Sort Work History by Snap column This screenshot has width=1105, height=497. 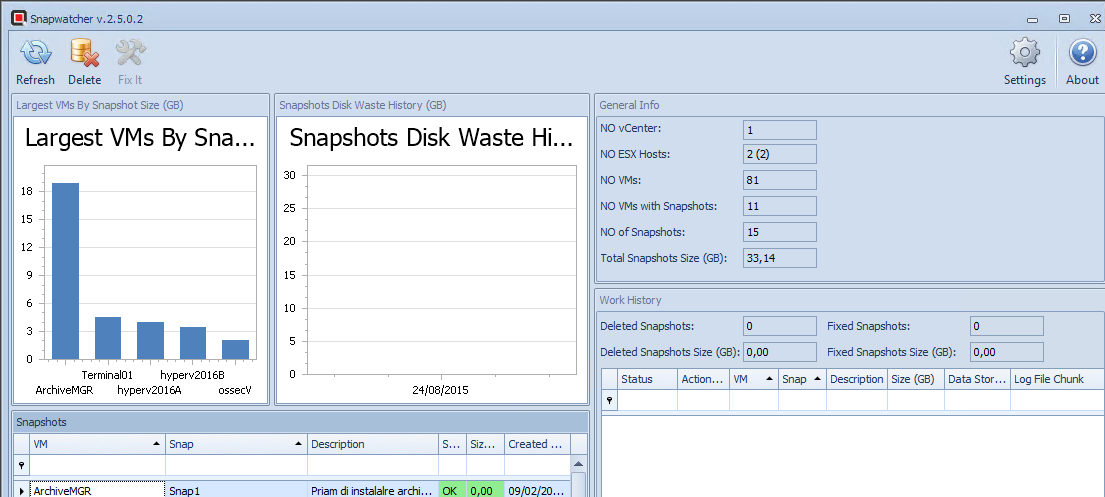click(x=803, y=379)
